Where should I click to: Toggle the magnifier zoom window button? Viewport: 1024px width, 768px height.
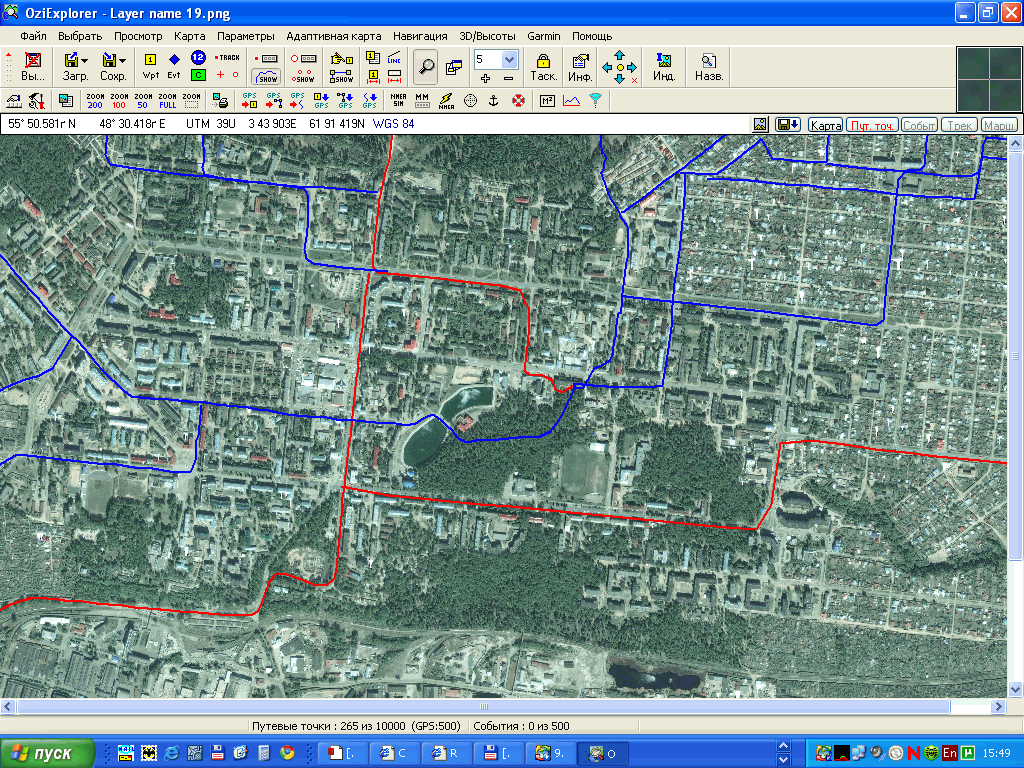click(x=426, y=66)
